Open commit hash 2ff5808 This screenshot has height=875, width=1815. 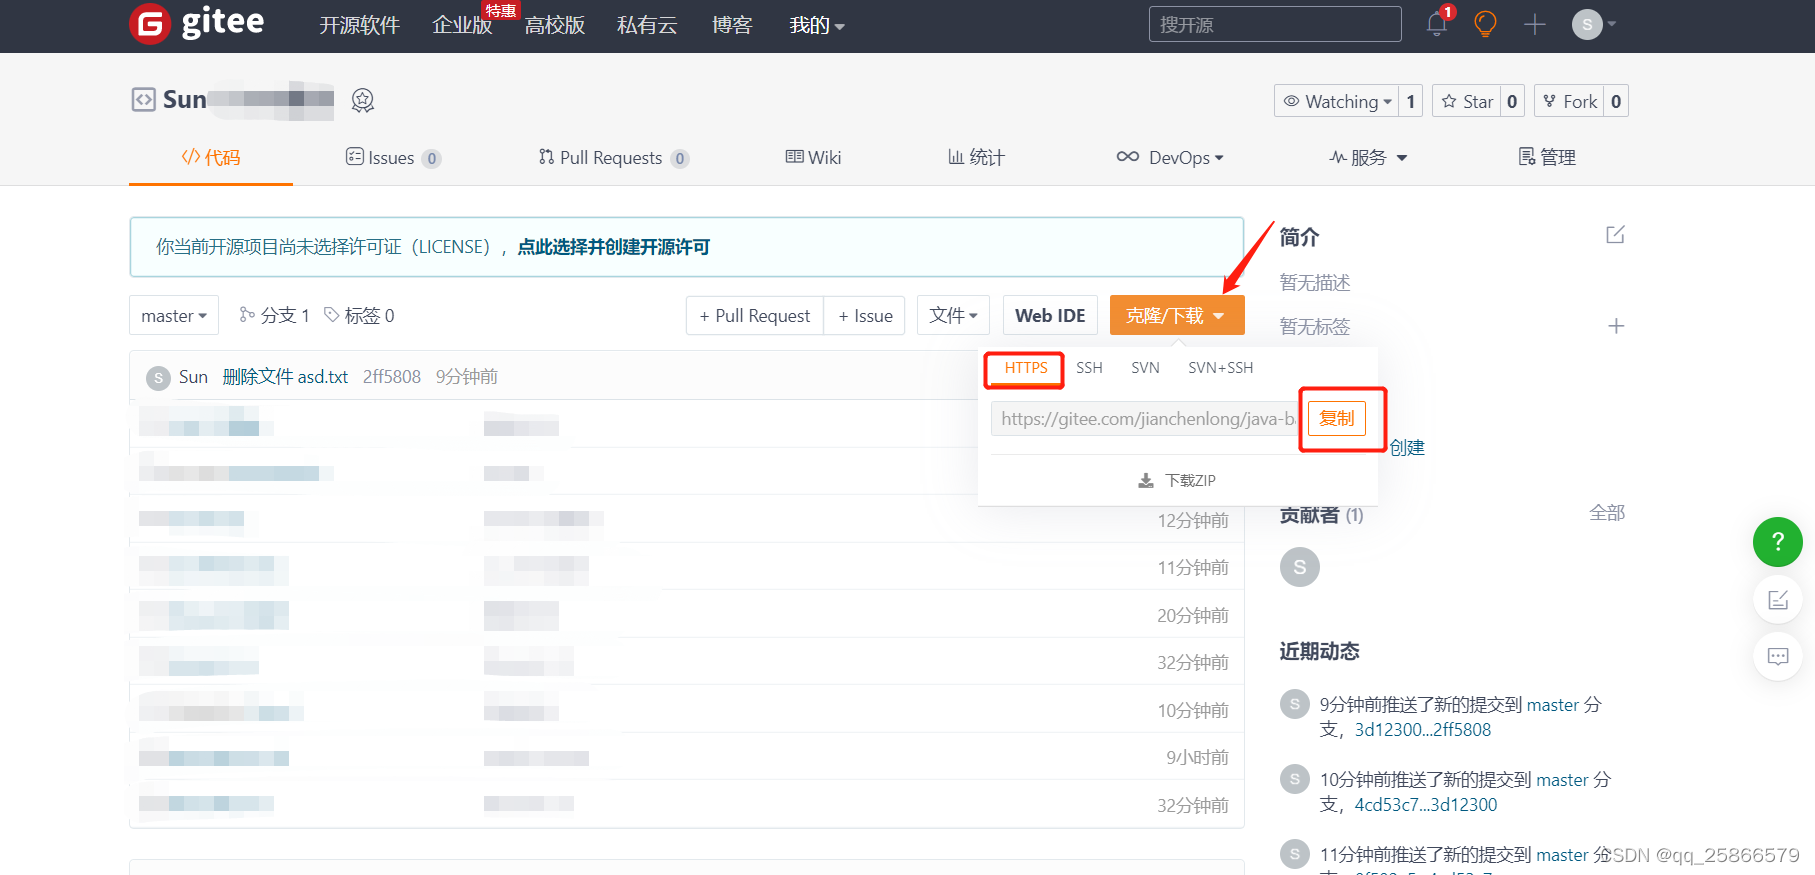(x=392, y=377)
